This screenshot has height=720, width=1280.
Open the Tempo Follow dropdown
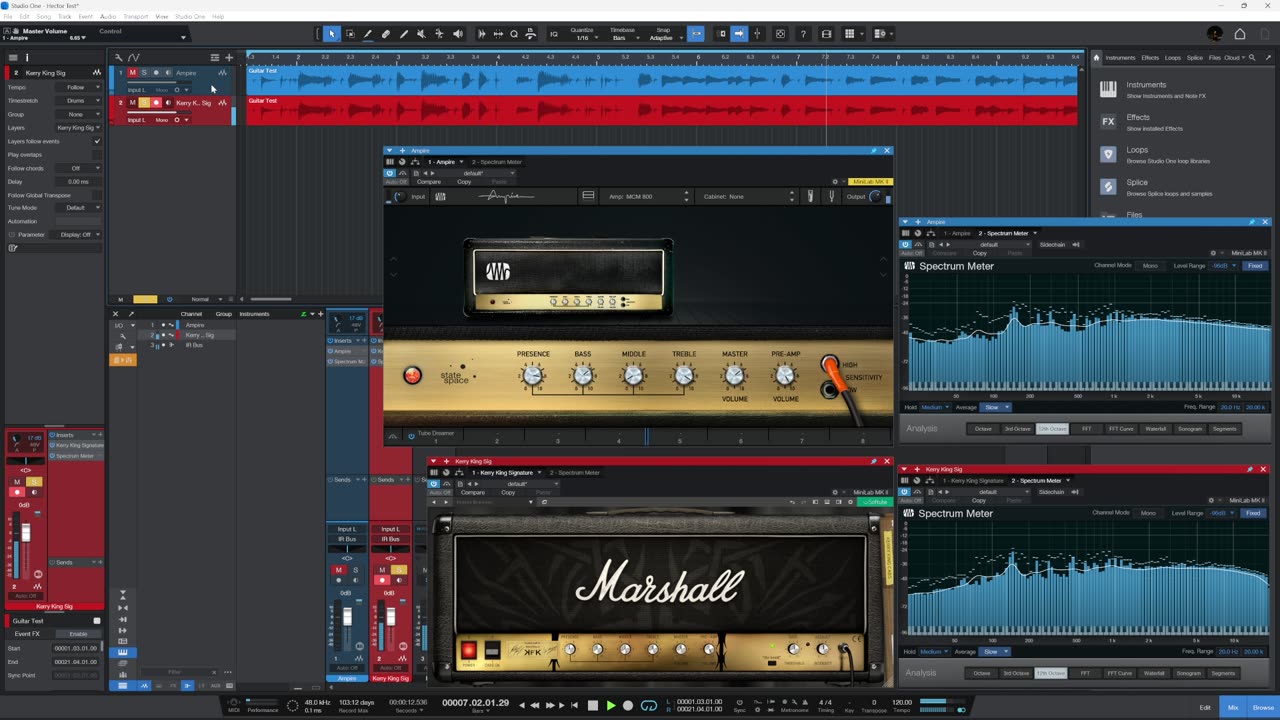(78, 87)
